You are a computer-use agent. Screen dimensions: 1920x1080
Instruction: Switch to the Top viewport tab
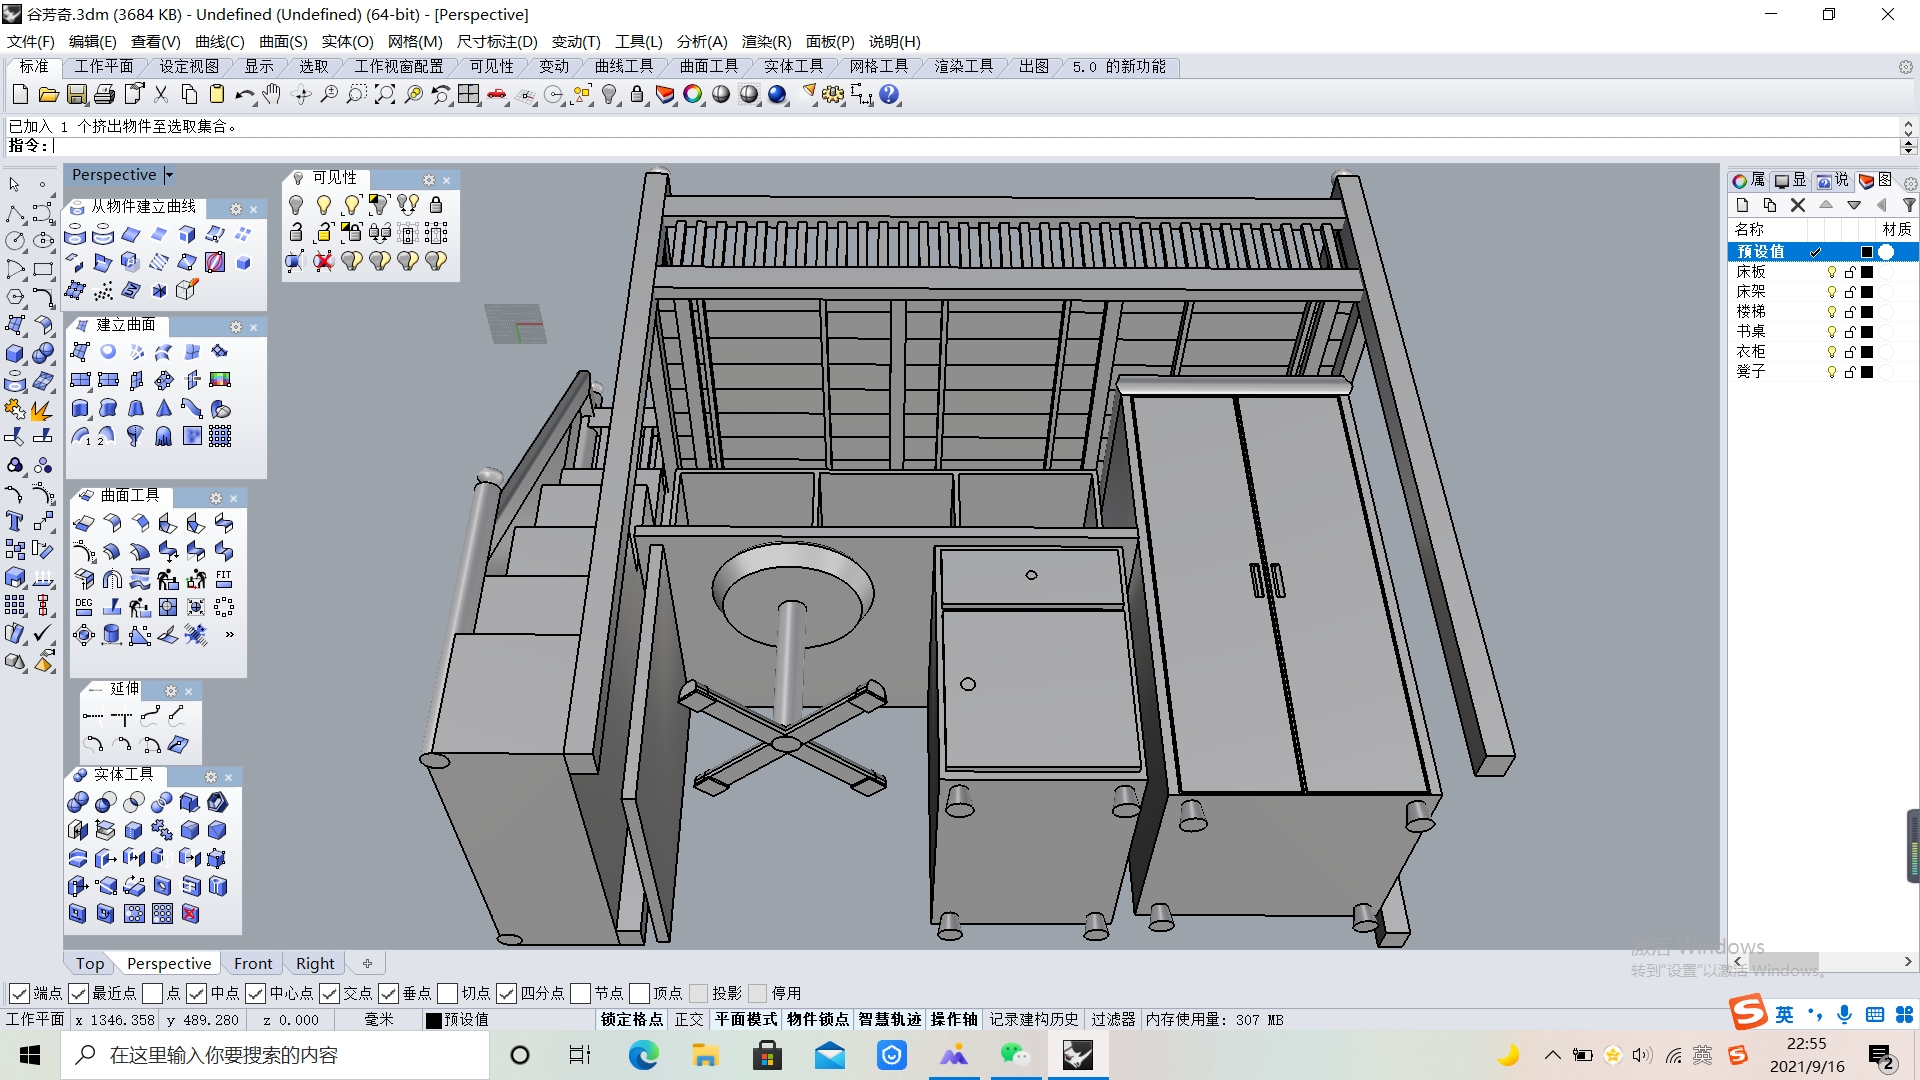pos(88,963)
